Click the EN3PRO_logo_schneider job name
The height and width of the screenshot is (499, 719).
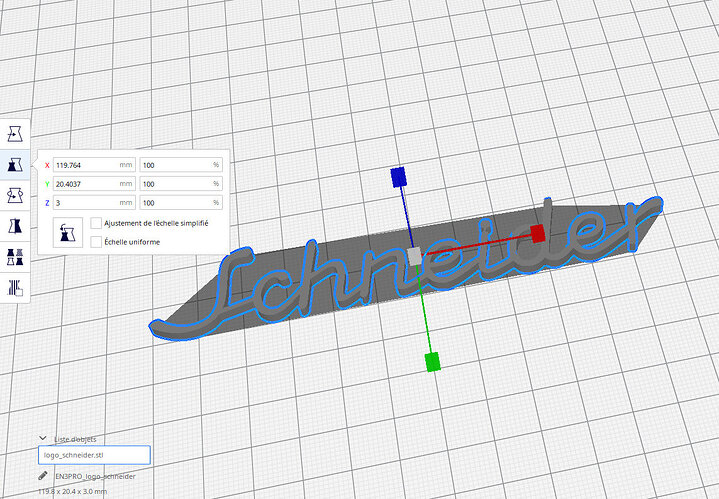tap(95, 476)
